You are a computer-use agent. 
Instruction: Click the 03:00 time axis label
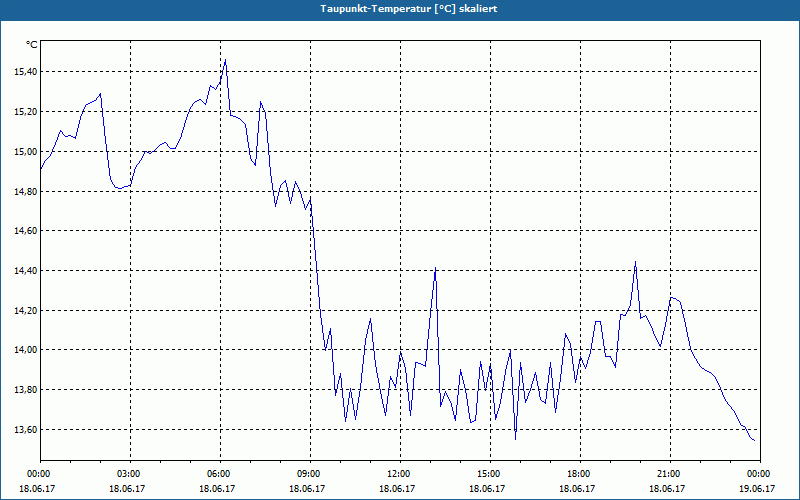130,474
